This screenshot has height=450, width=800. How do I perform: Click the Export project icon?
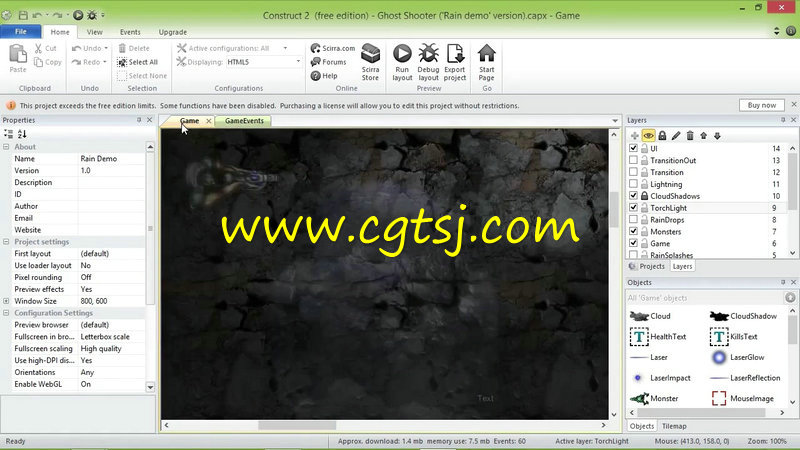coord(455,54)
